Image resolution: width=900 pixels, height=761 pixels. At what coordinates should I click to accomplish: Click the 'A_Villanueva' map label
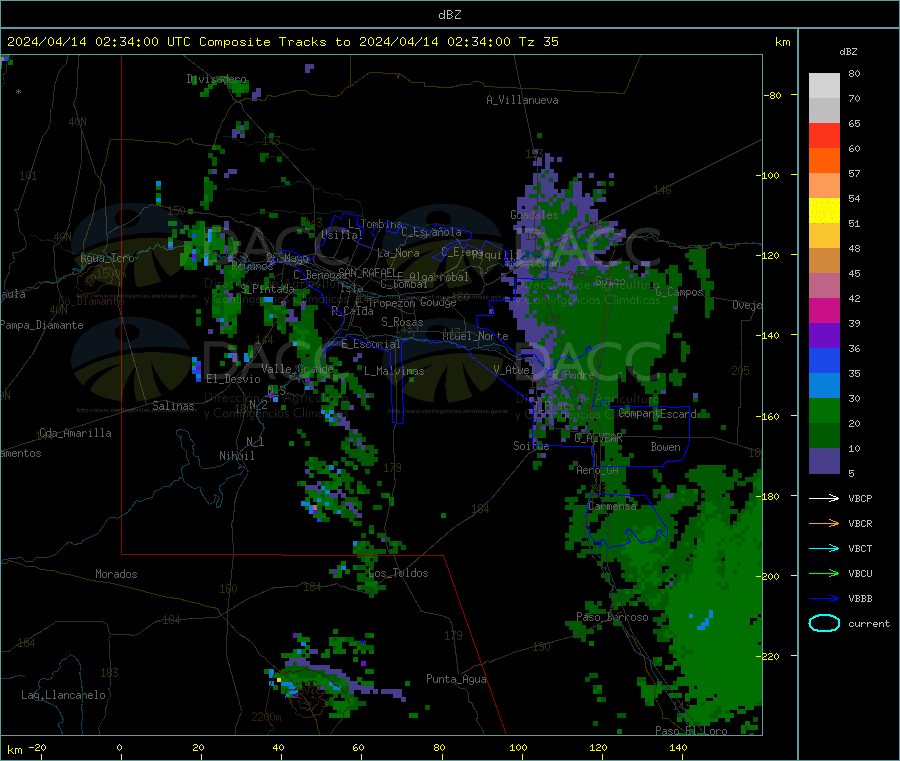(x=522, y=100)
